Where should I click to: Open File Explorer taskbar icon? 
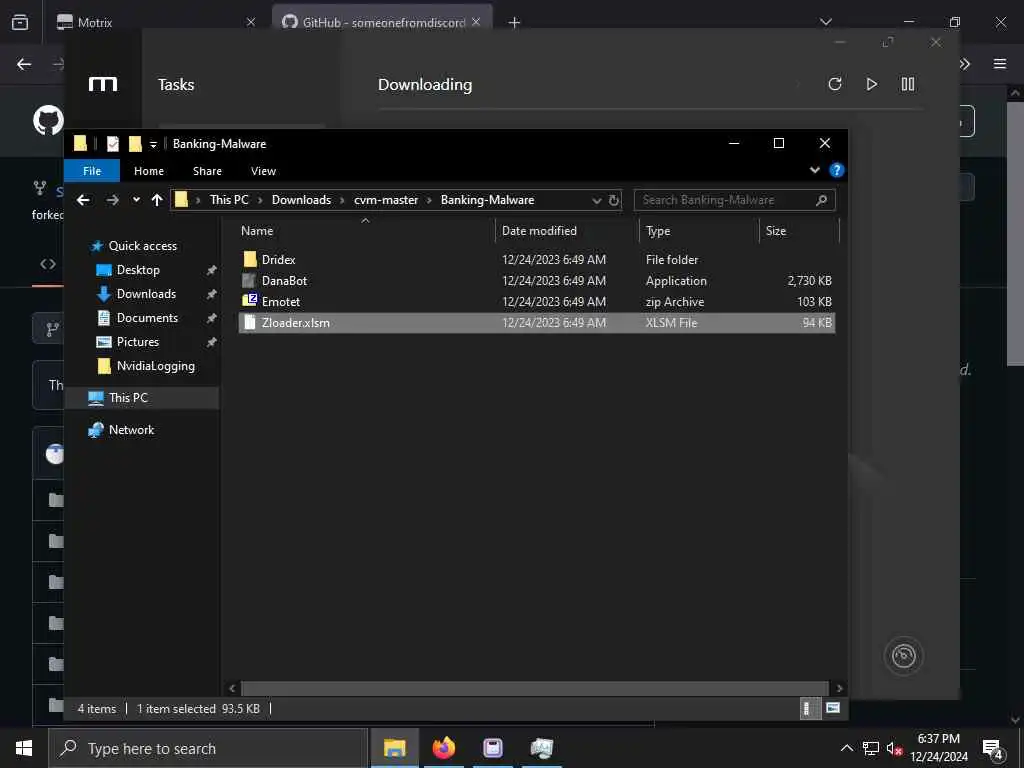point(394,748)
